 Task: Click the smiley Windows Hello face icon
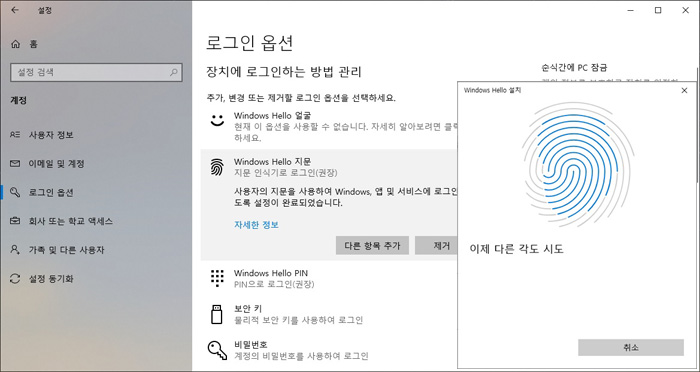click(217, 120)
